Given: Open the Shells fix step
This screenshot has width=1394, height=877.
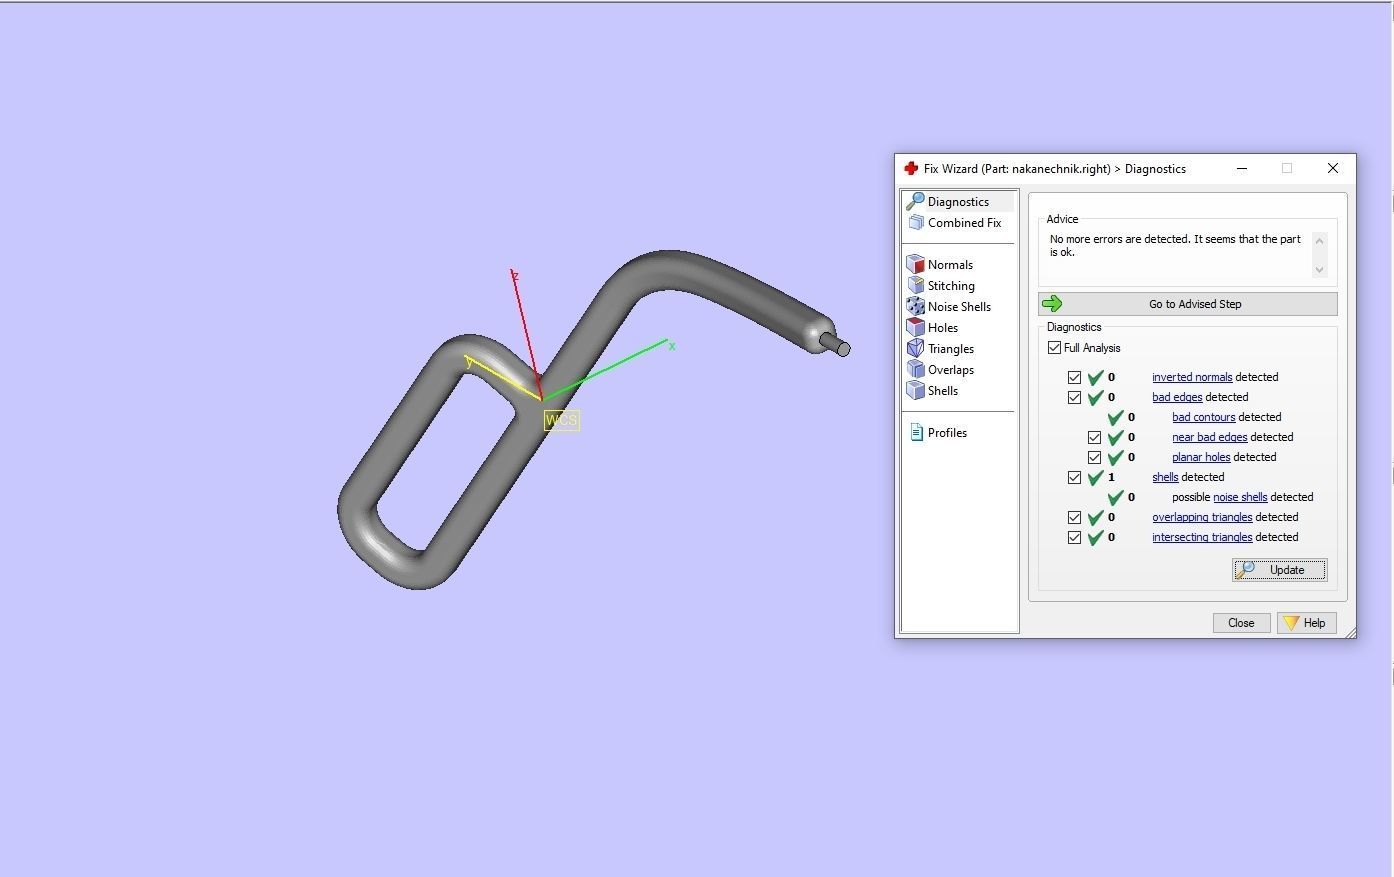Looking at the screenshot, I should (x=942, y=391).
